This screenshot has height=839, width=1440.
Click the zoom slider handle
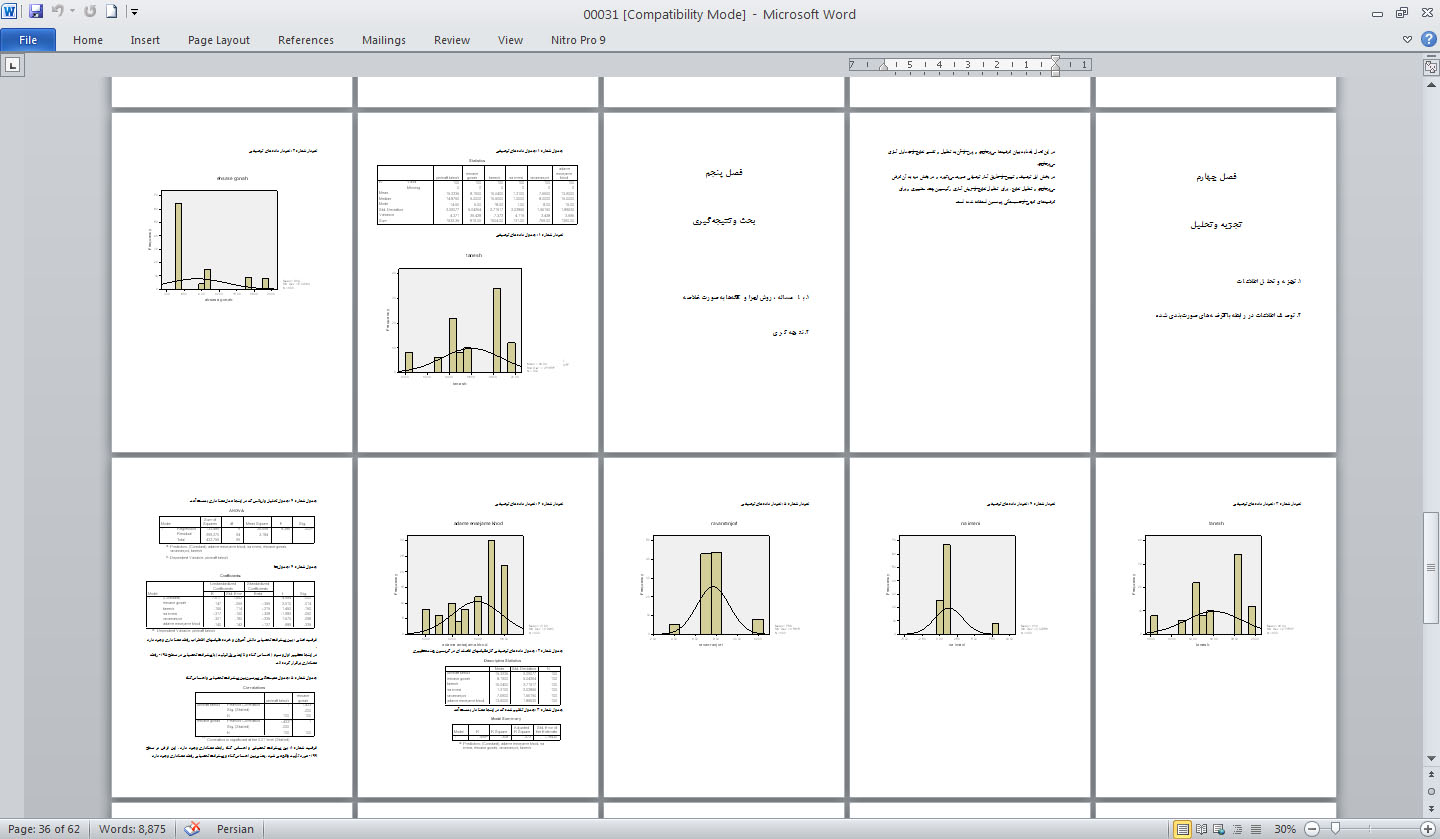(x=1337, y=829)
